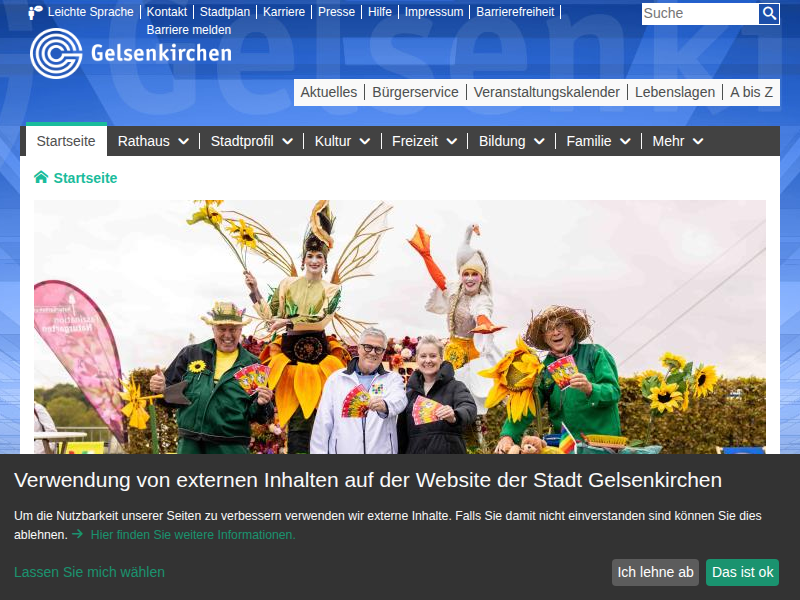Expand the Mehr menu chevron
This screenshot has height=600, width=800.
pos(698,141)
